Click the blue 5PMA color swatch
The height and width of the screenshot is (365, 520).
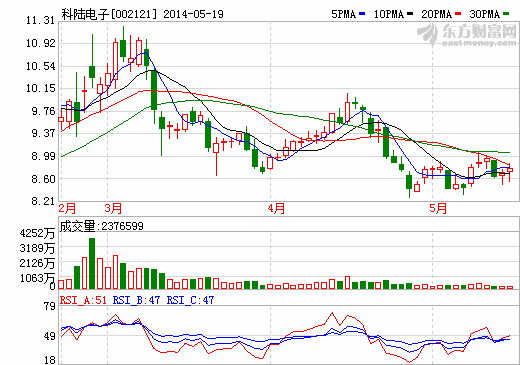point(362,14)
